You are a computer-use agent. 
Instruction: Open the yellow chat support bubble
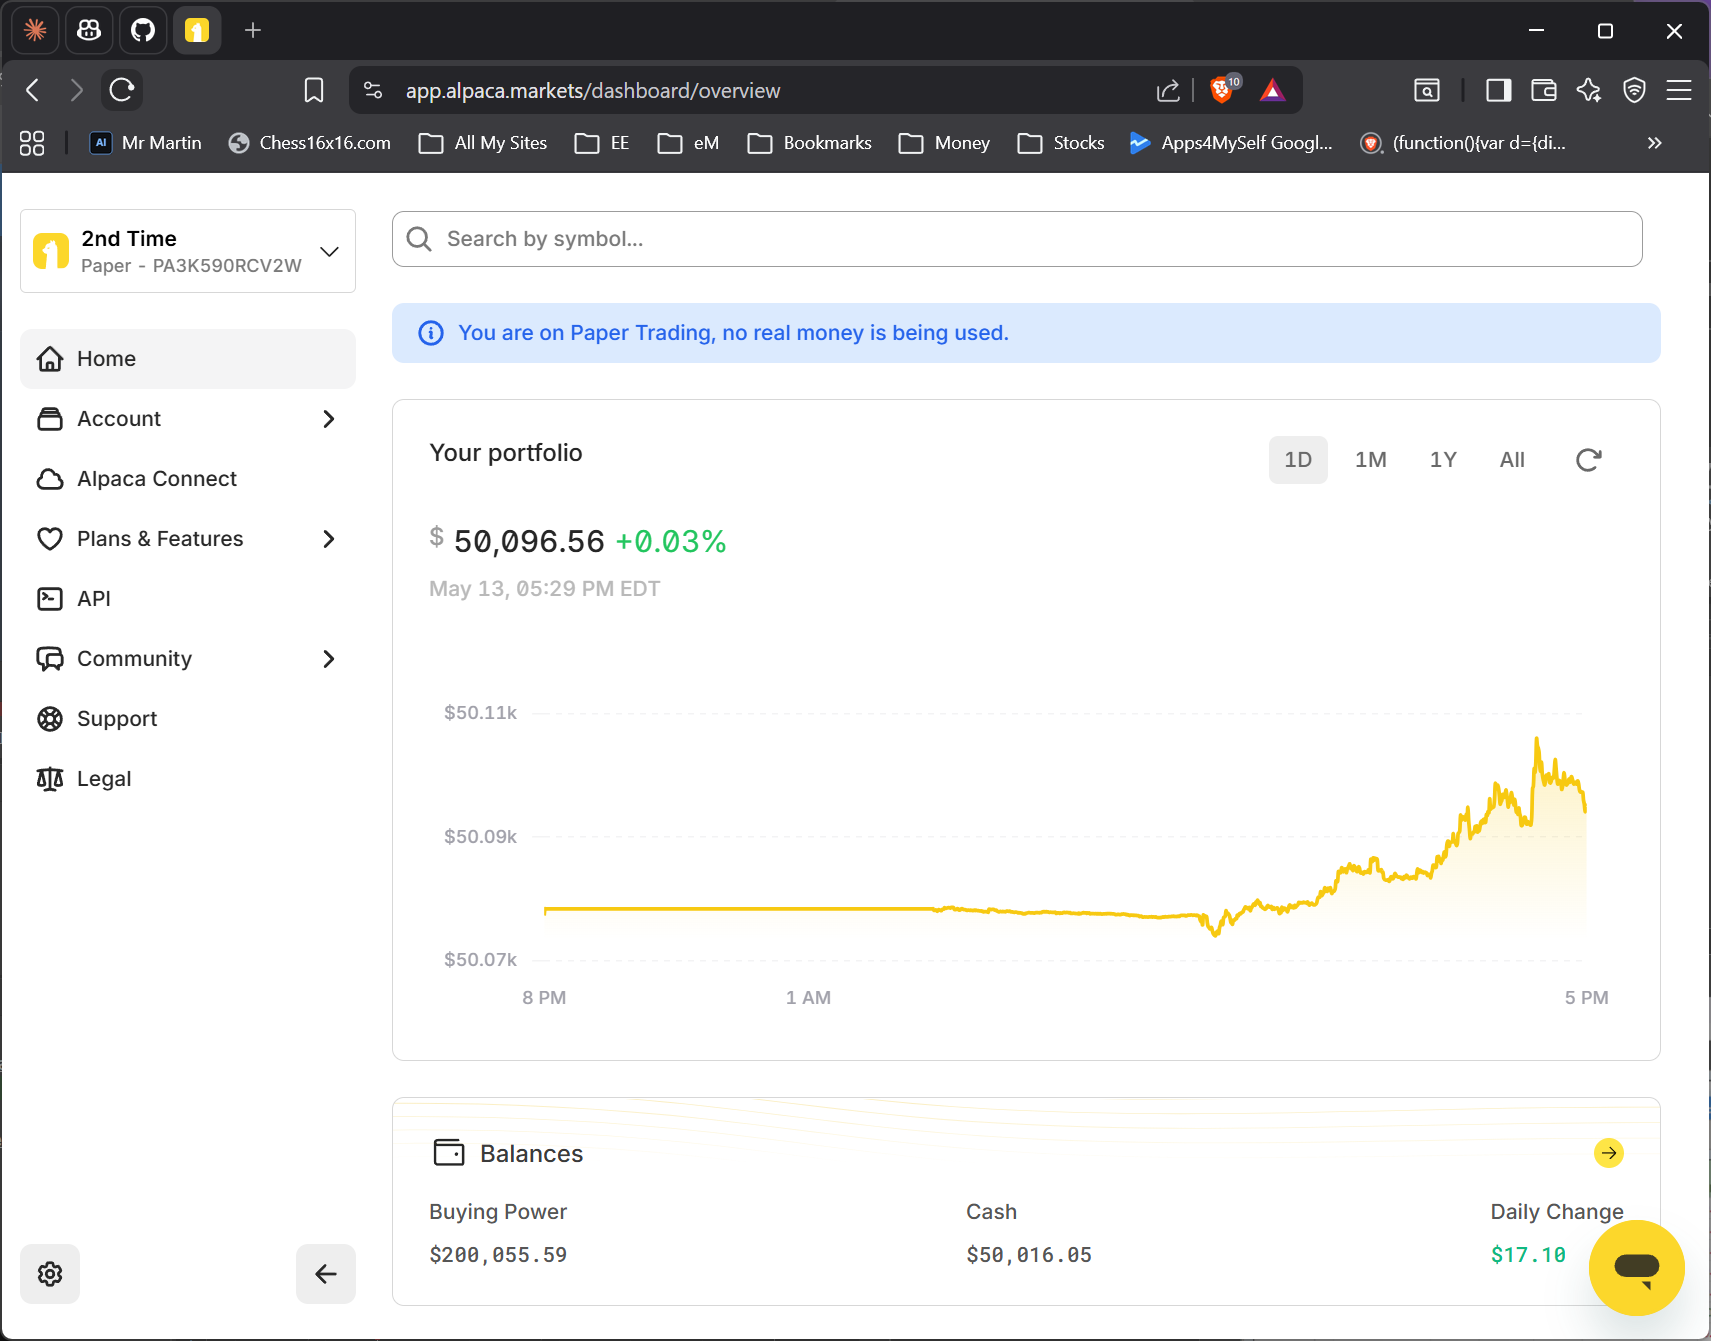[x=1636, y=1268]
